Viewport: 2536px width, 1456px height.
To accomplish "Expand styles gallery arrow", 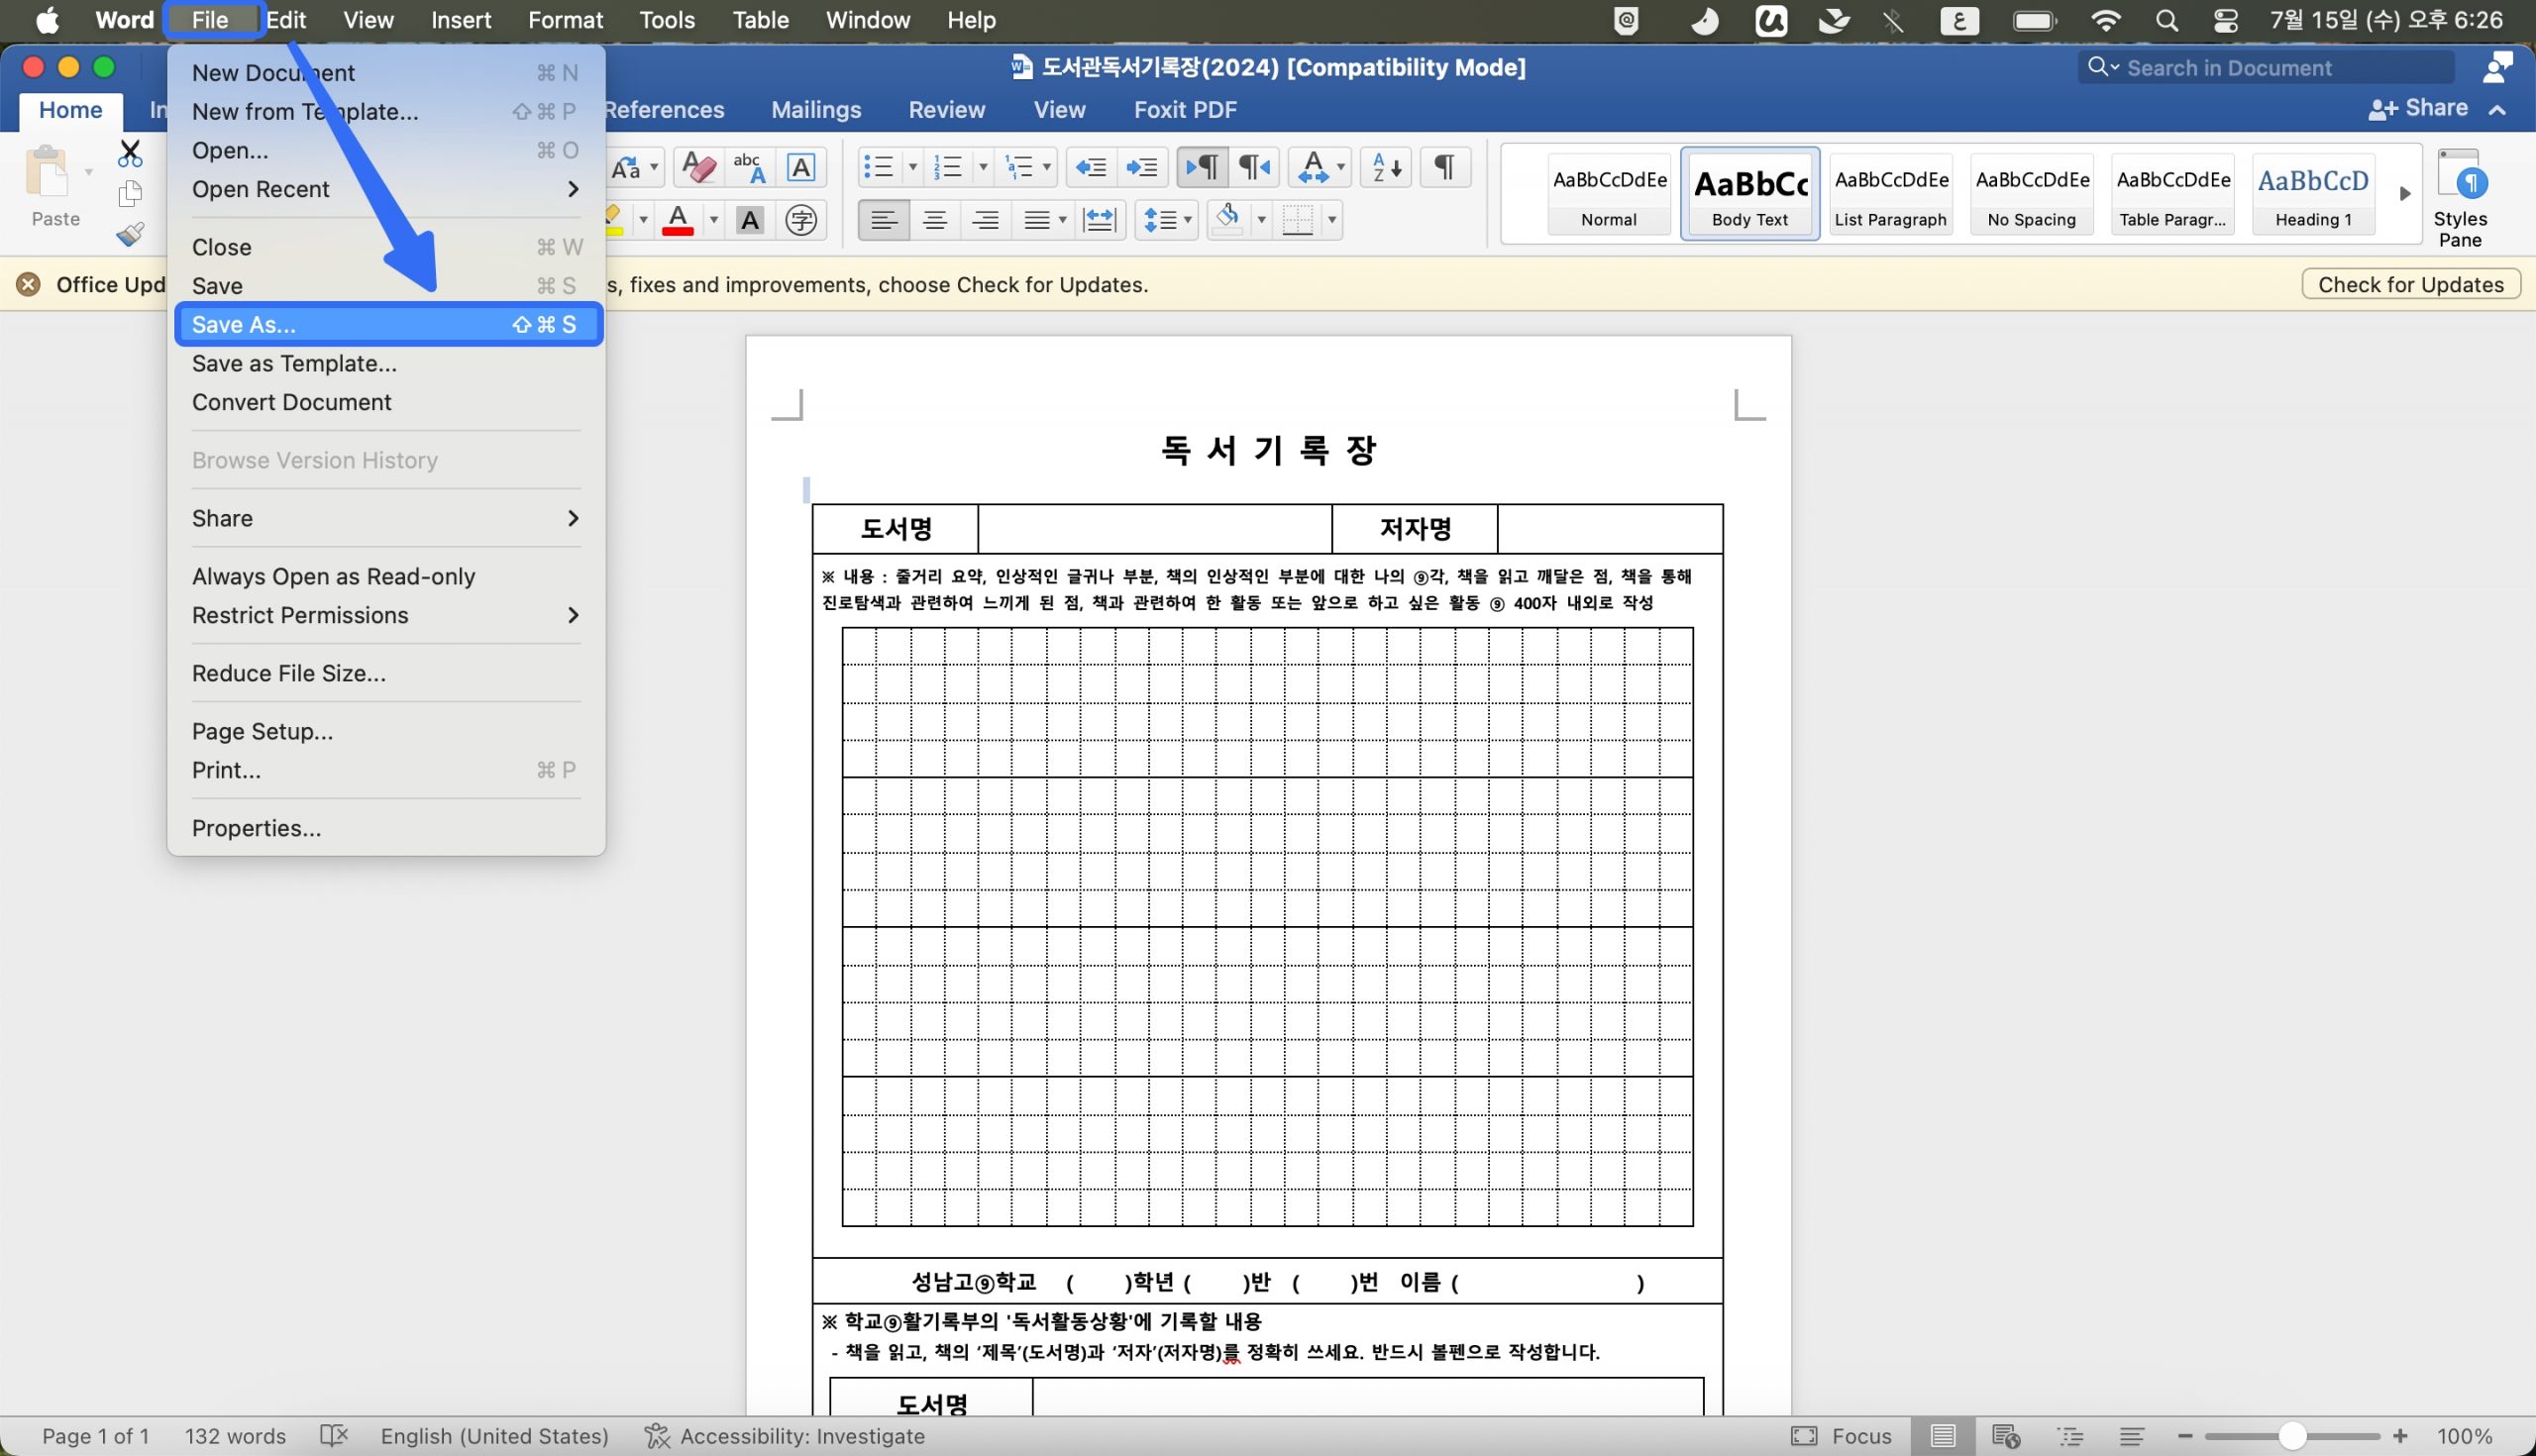I will [2405, 194].
